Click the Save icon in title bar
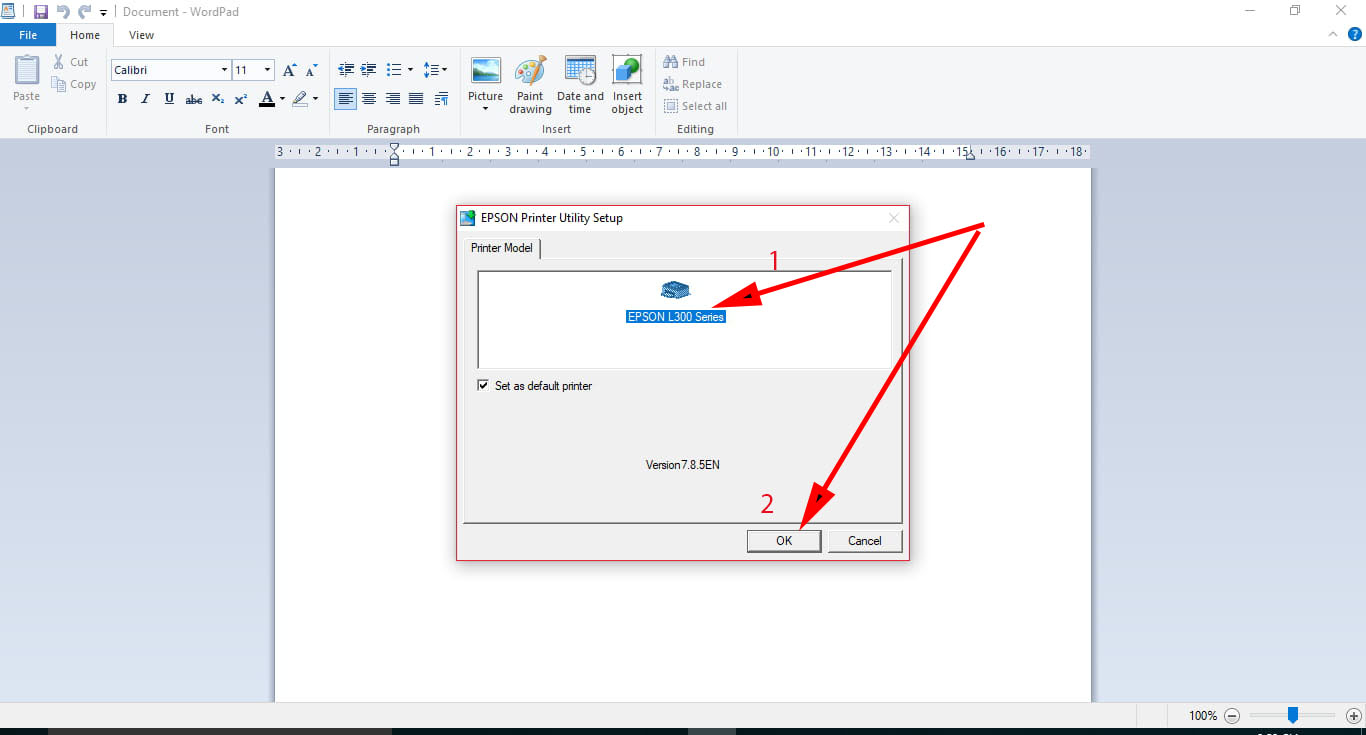1366x735 pixels. [41, 12]
